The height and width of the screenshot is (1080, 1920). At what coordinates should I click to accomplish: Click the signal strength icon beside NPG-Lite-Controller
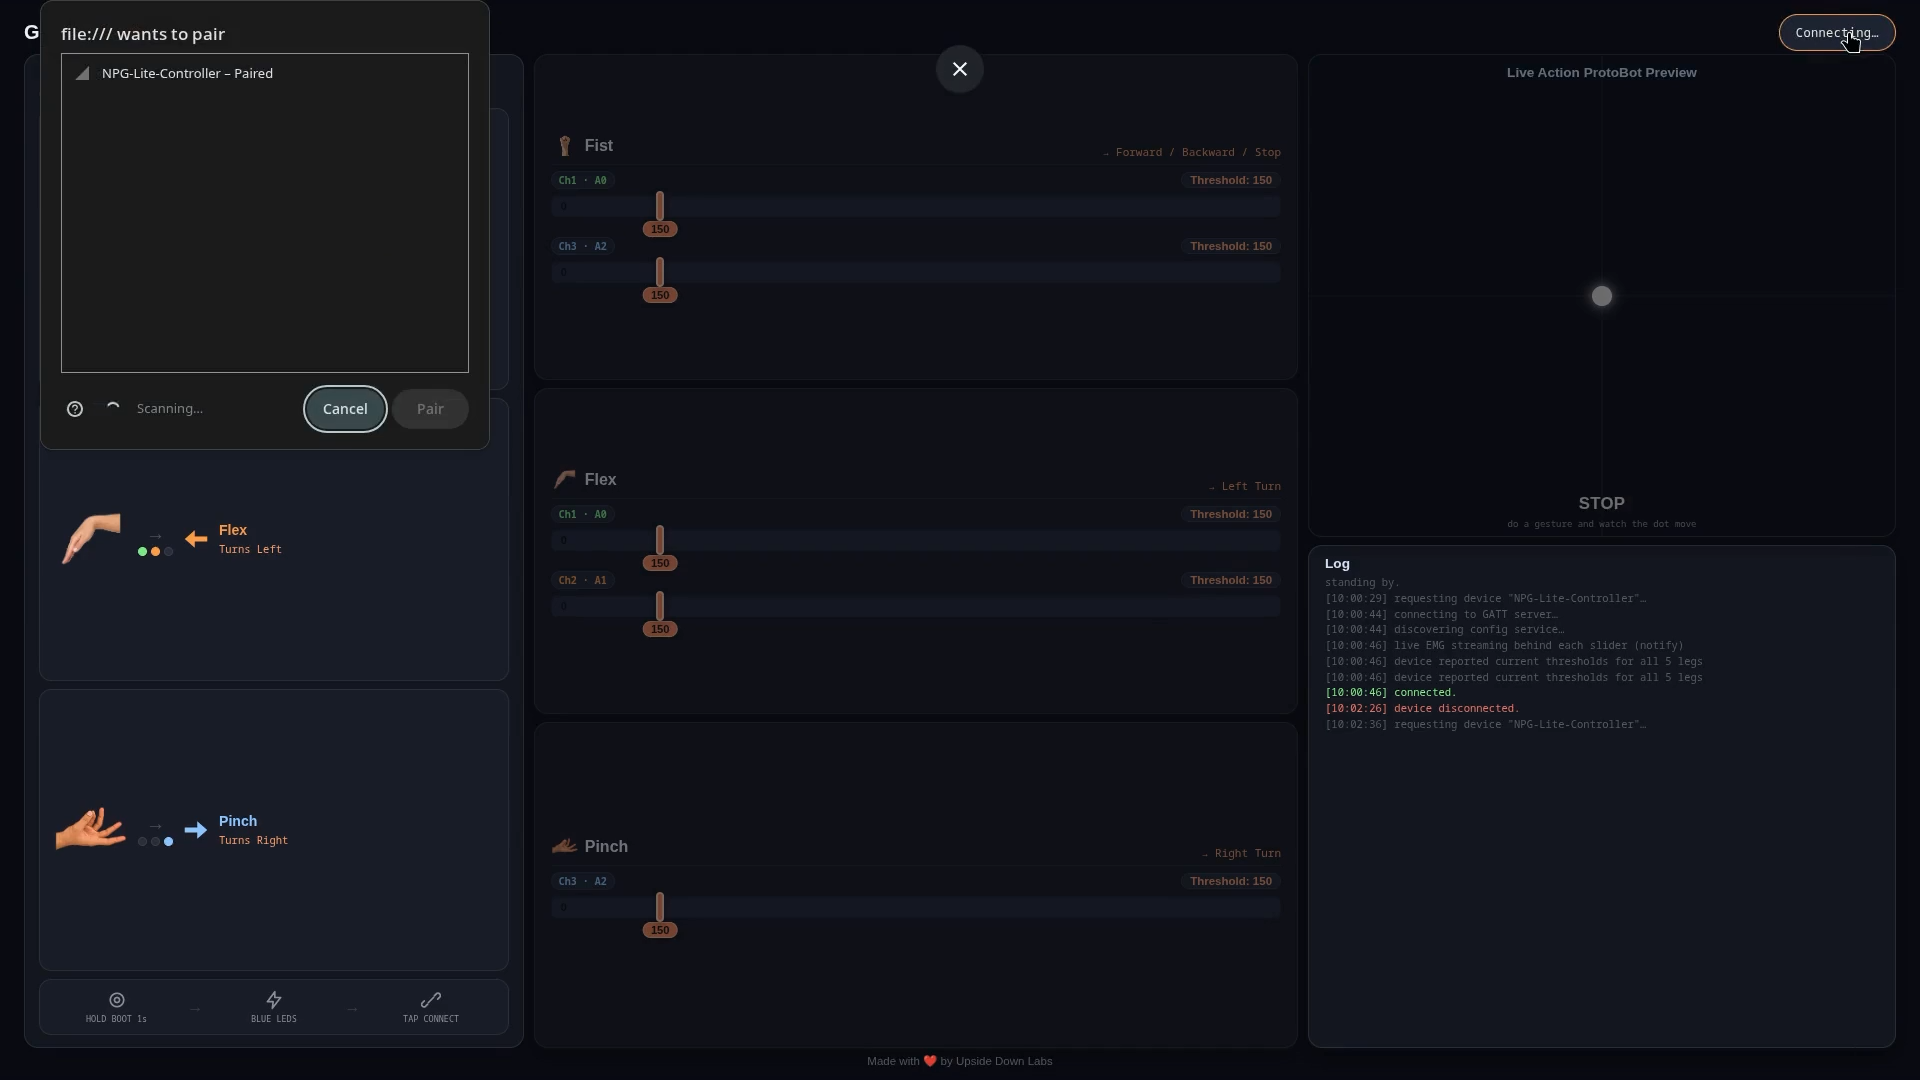[x=82, y=73]
